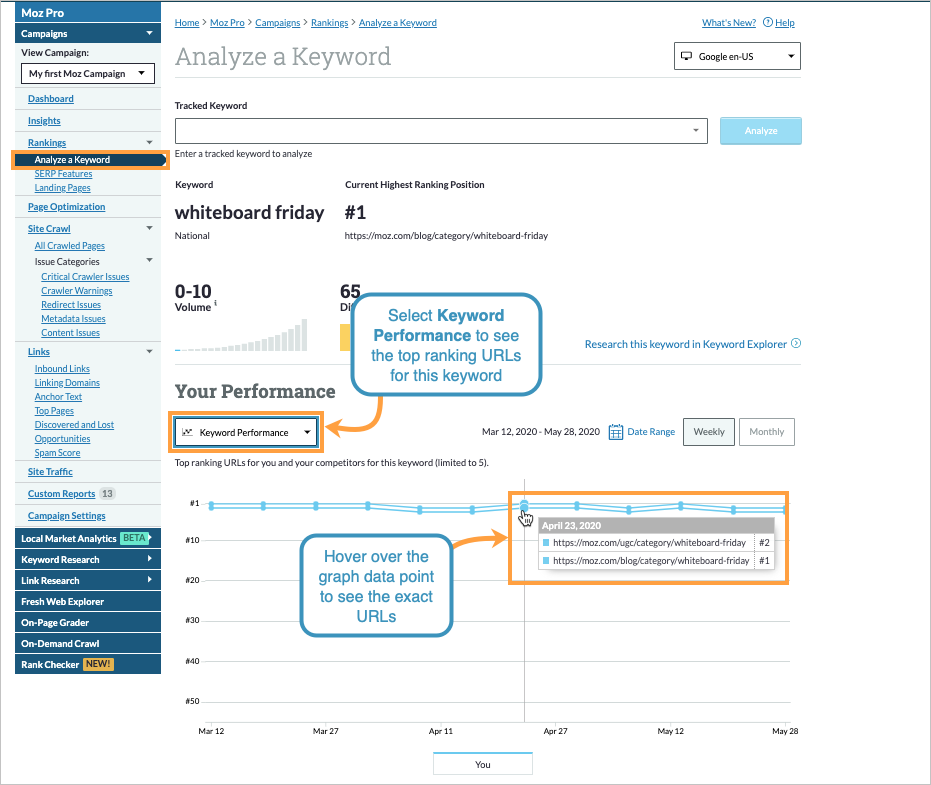Click the Date Range label link
Image resolution: width=931 pixels, height=785 pixels.
[651, 432]
